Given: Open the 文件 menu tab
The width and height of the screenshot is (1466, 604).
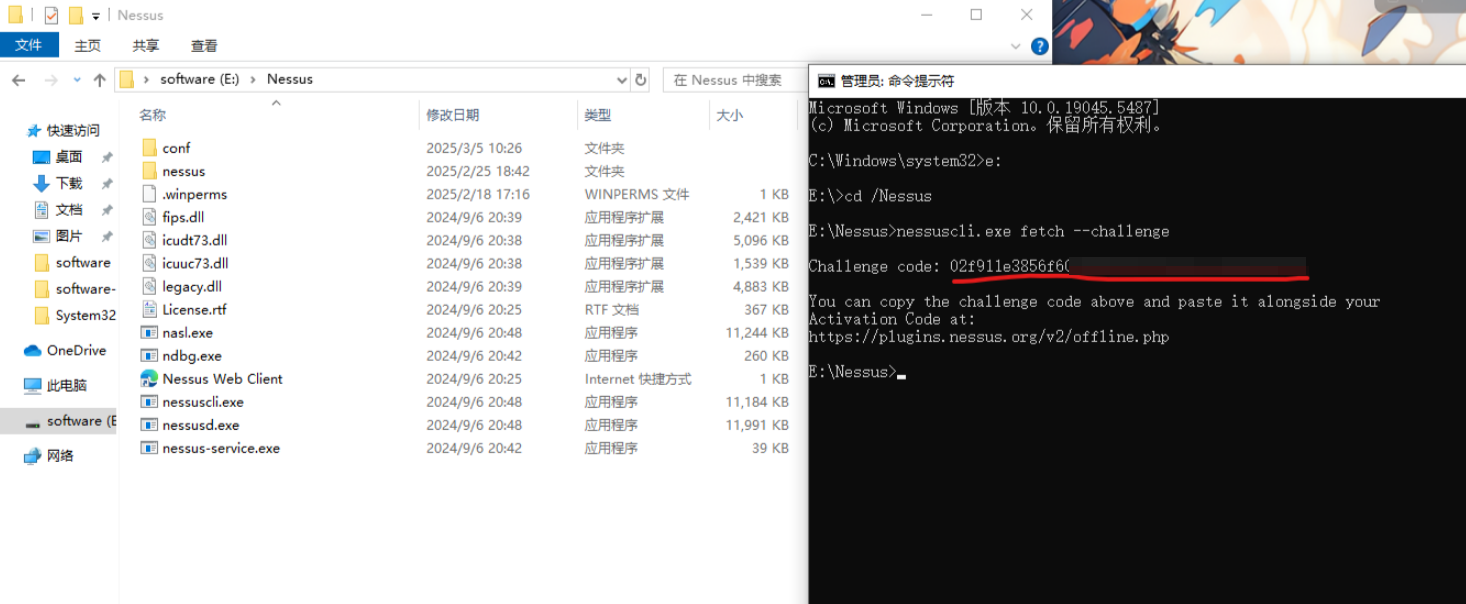Looking at the screenshot, I should tap(29, 45).
